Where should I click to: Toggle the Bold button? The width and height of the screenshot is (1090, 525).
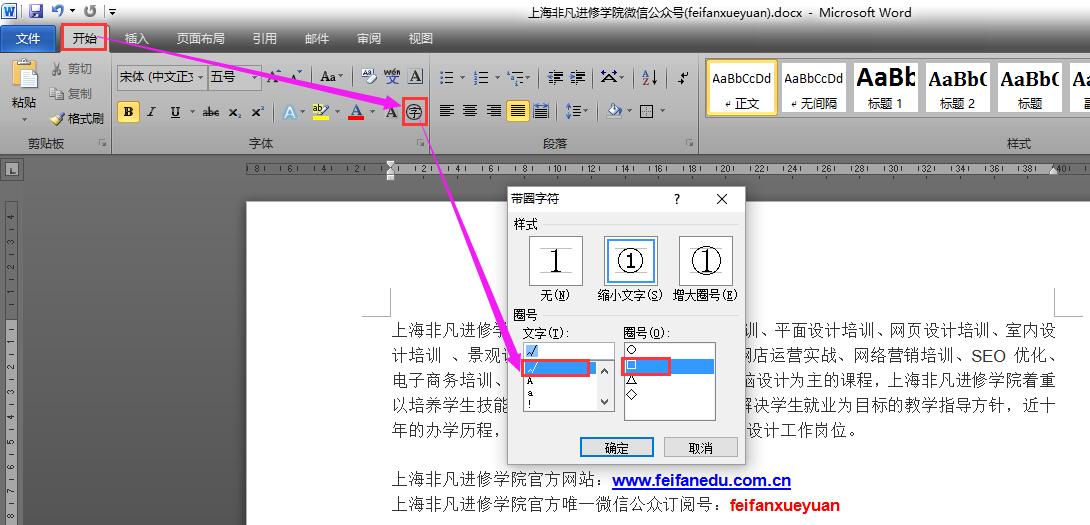[128, 112]
